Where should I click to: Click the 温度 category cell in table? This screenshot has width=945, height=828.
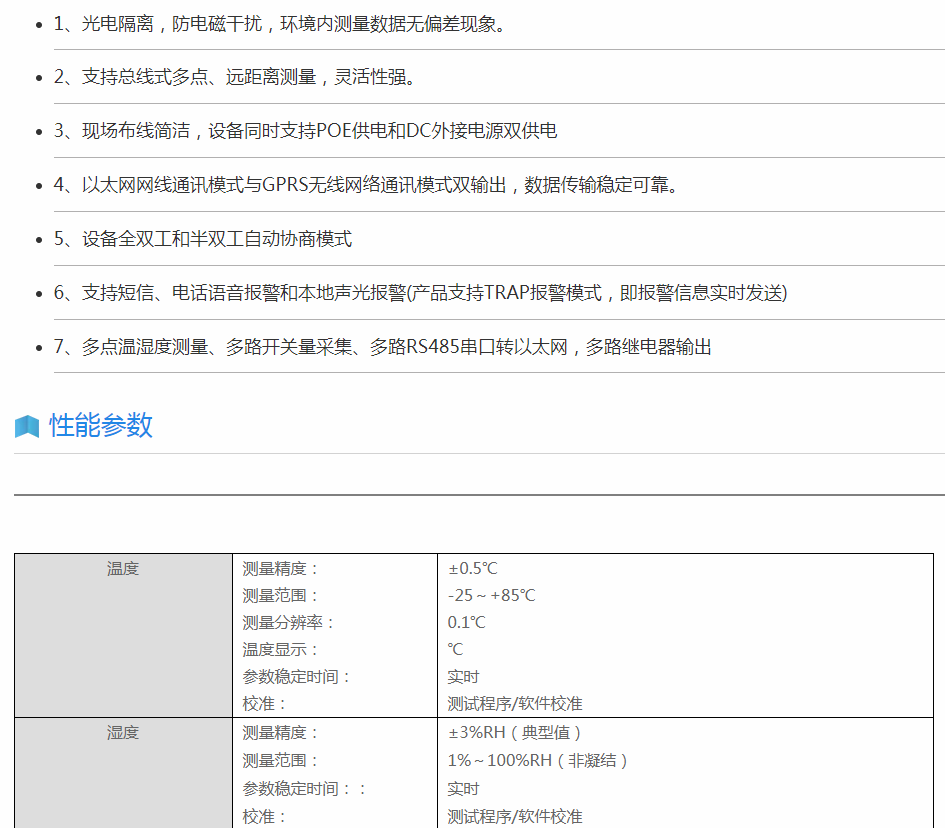(123, 569)
